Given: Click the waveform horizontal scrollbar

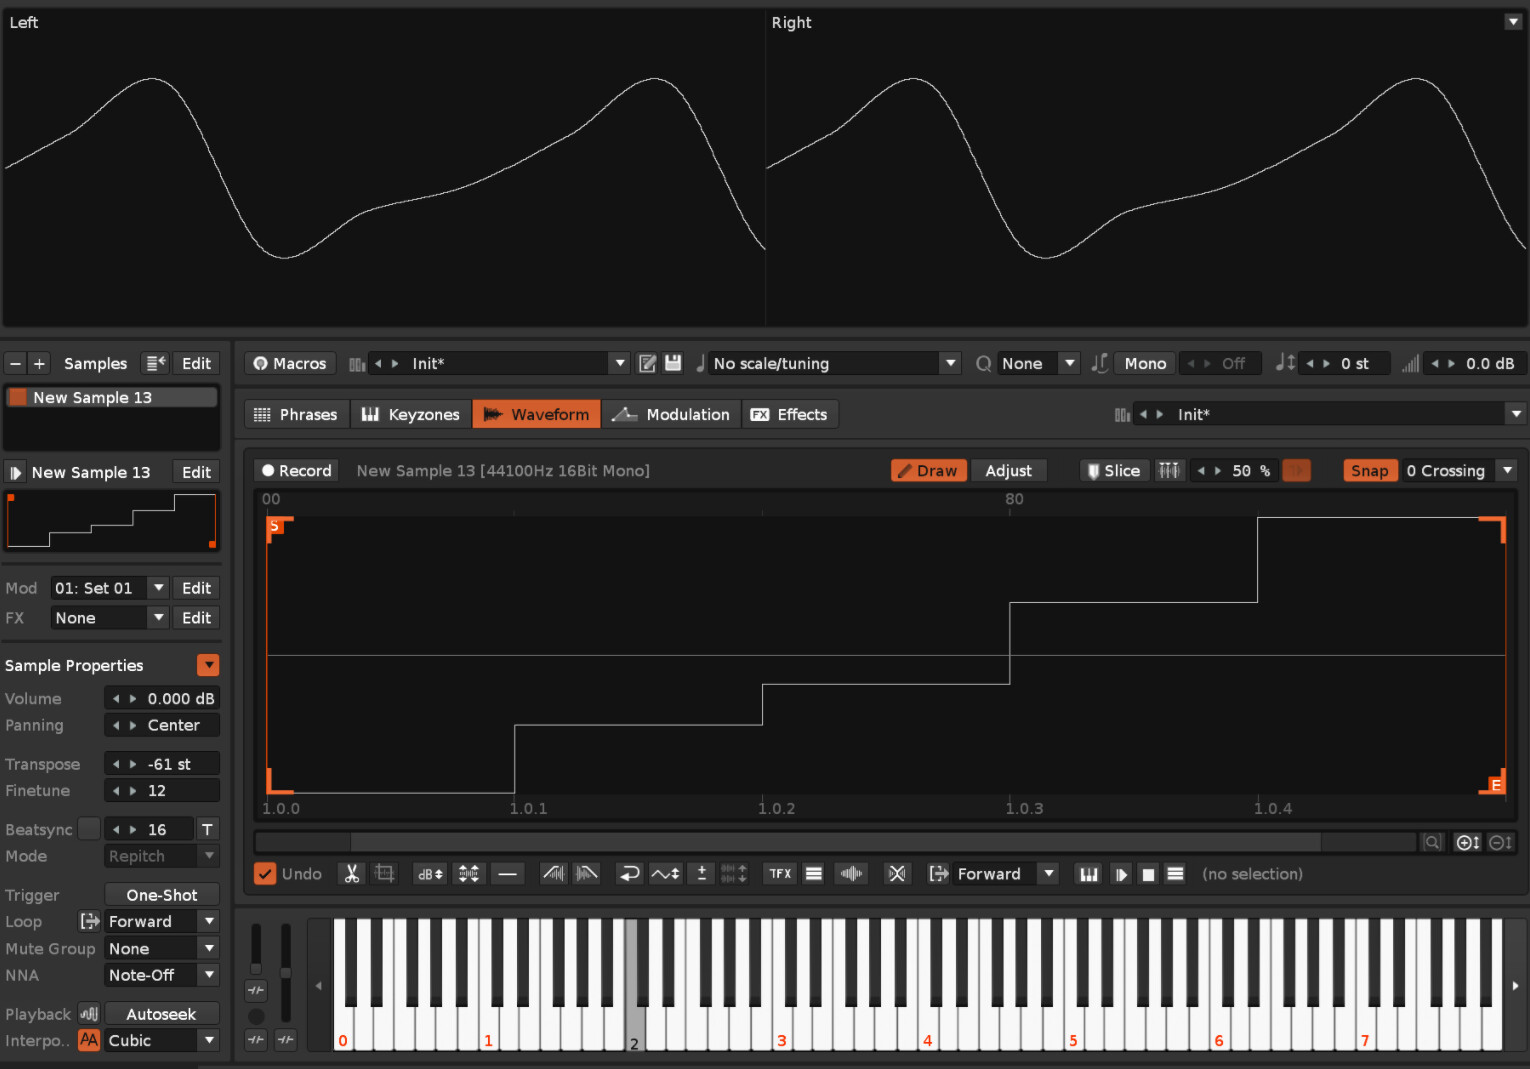Looking at the screenshot, I should click(835, 843).
